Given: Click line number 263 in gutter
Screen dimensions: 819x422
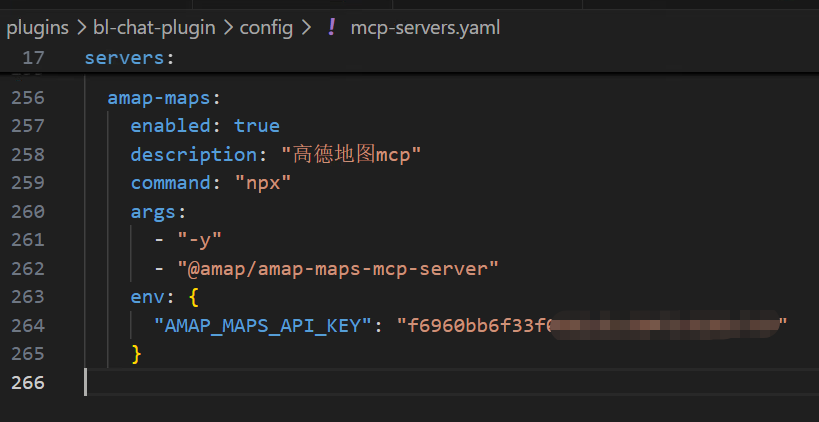Looking at the screenshot, I should 28,297.
